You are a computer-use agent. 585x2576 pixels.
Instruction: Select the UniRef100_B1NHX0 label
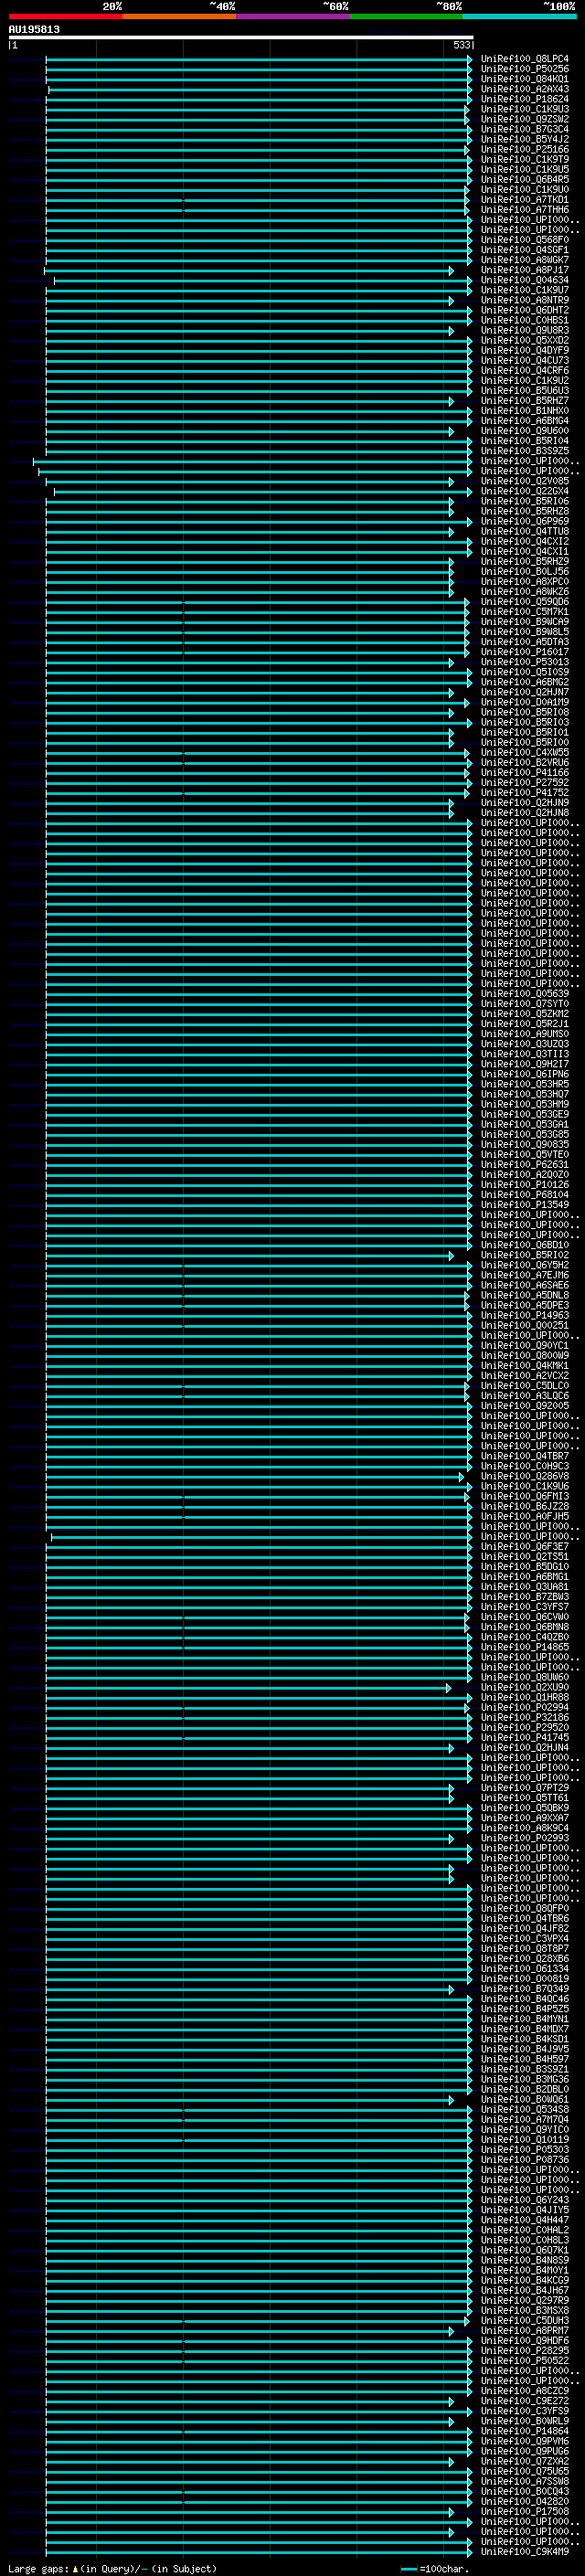525,411
